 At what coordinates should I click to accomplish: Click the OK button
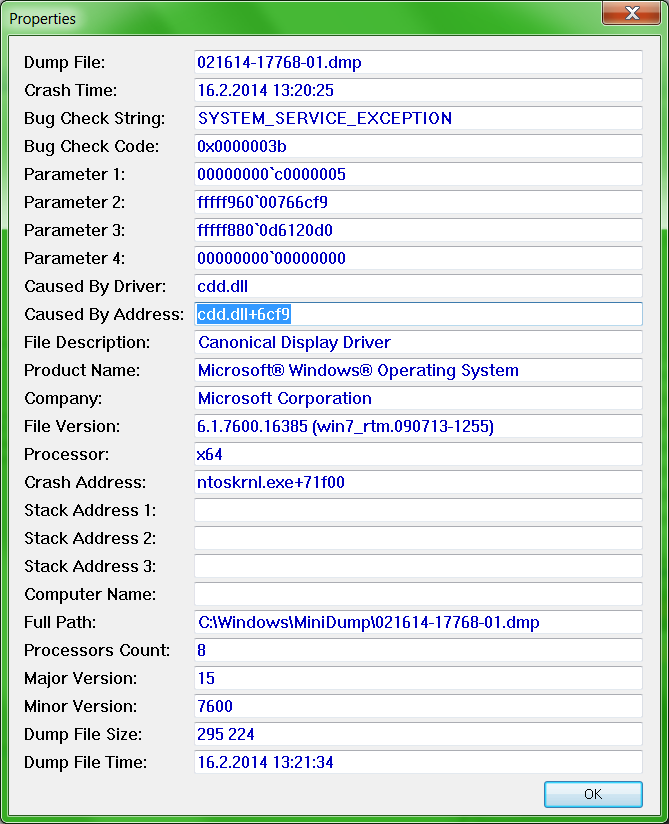(x=593, y=794)
